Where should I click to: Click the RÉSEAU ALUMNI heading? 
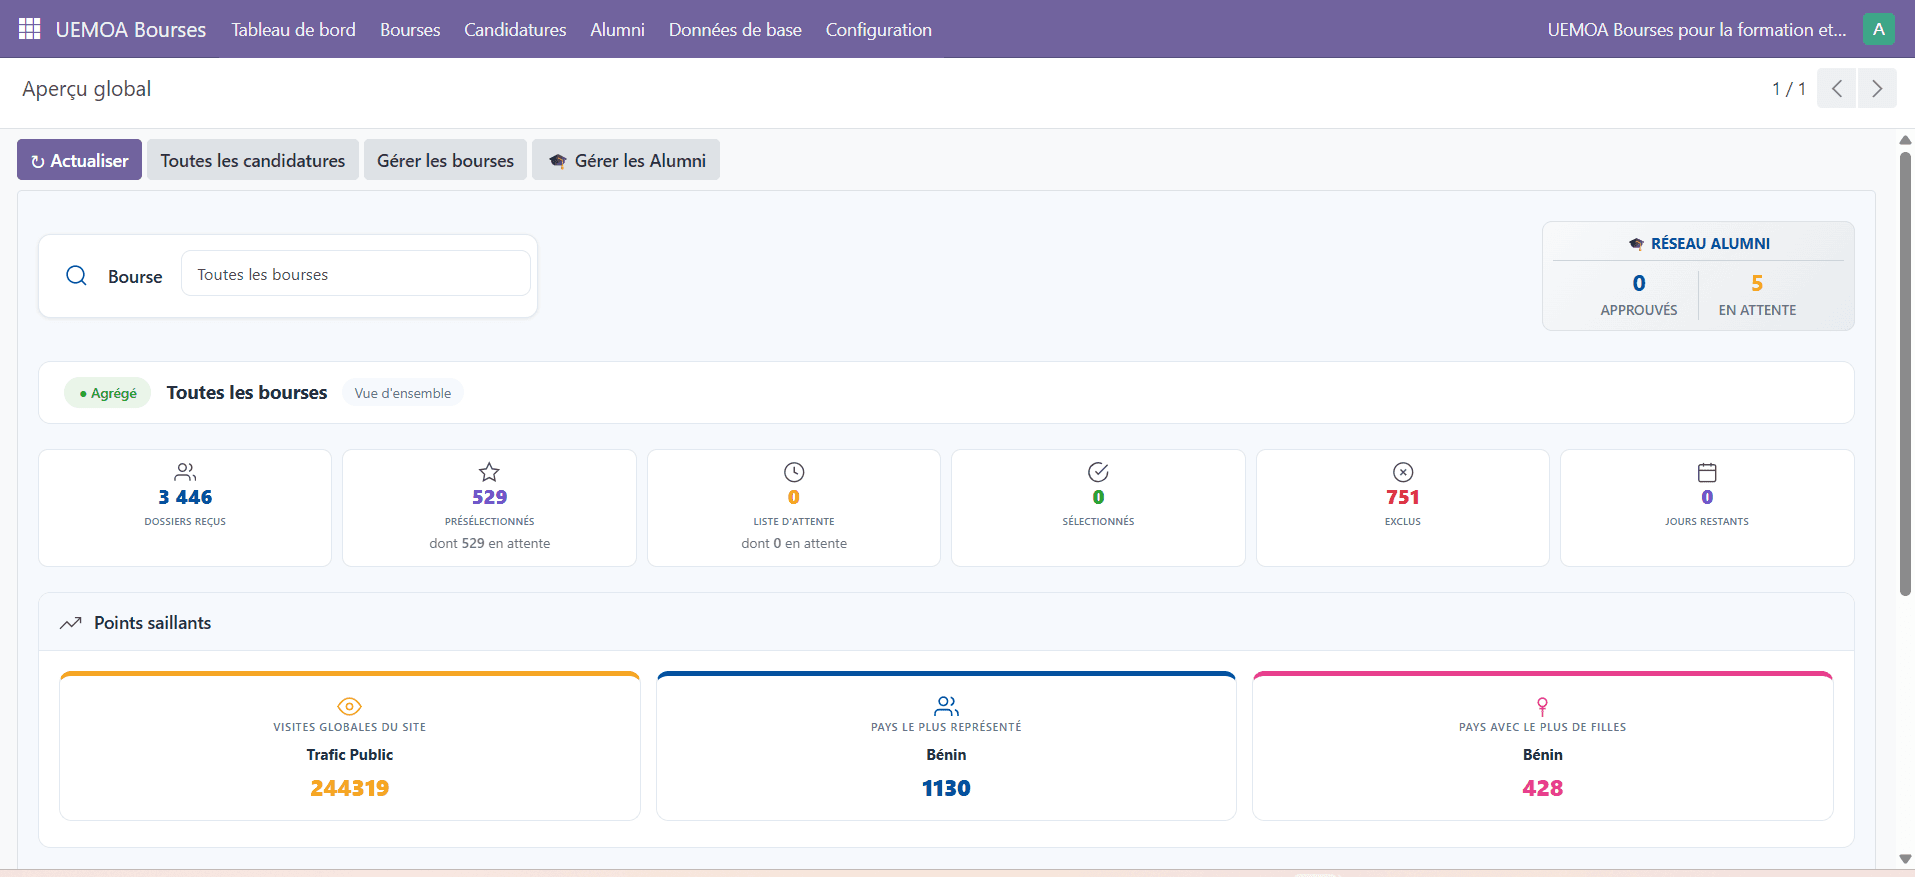1710,244
